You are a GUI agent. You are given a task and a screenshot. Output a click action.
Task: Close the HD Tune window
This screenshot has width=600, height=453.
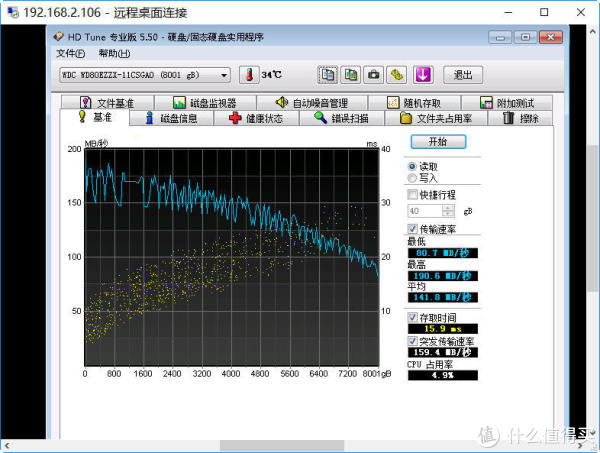(x=551, y=37)
